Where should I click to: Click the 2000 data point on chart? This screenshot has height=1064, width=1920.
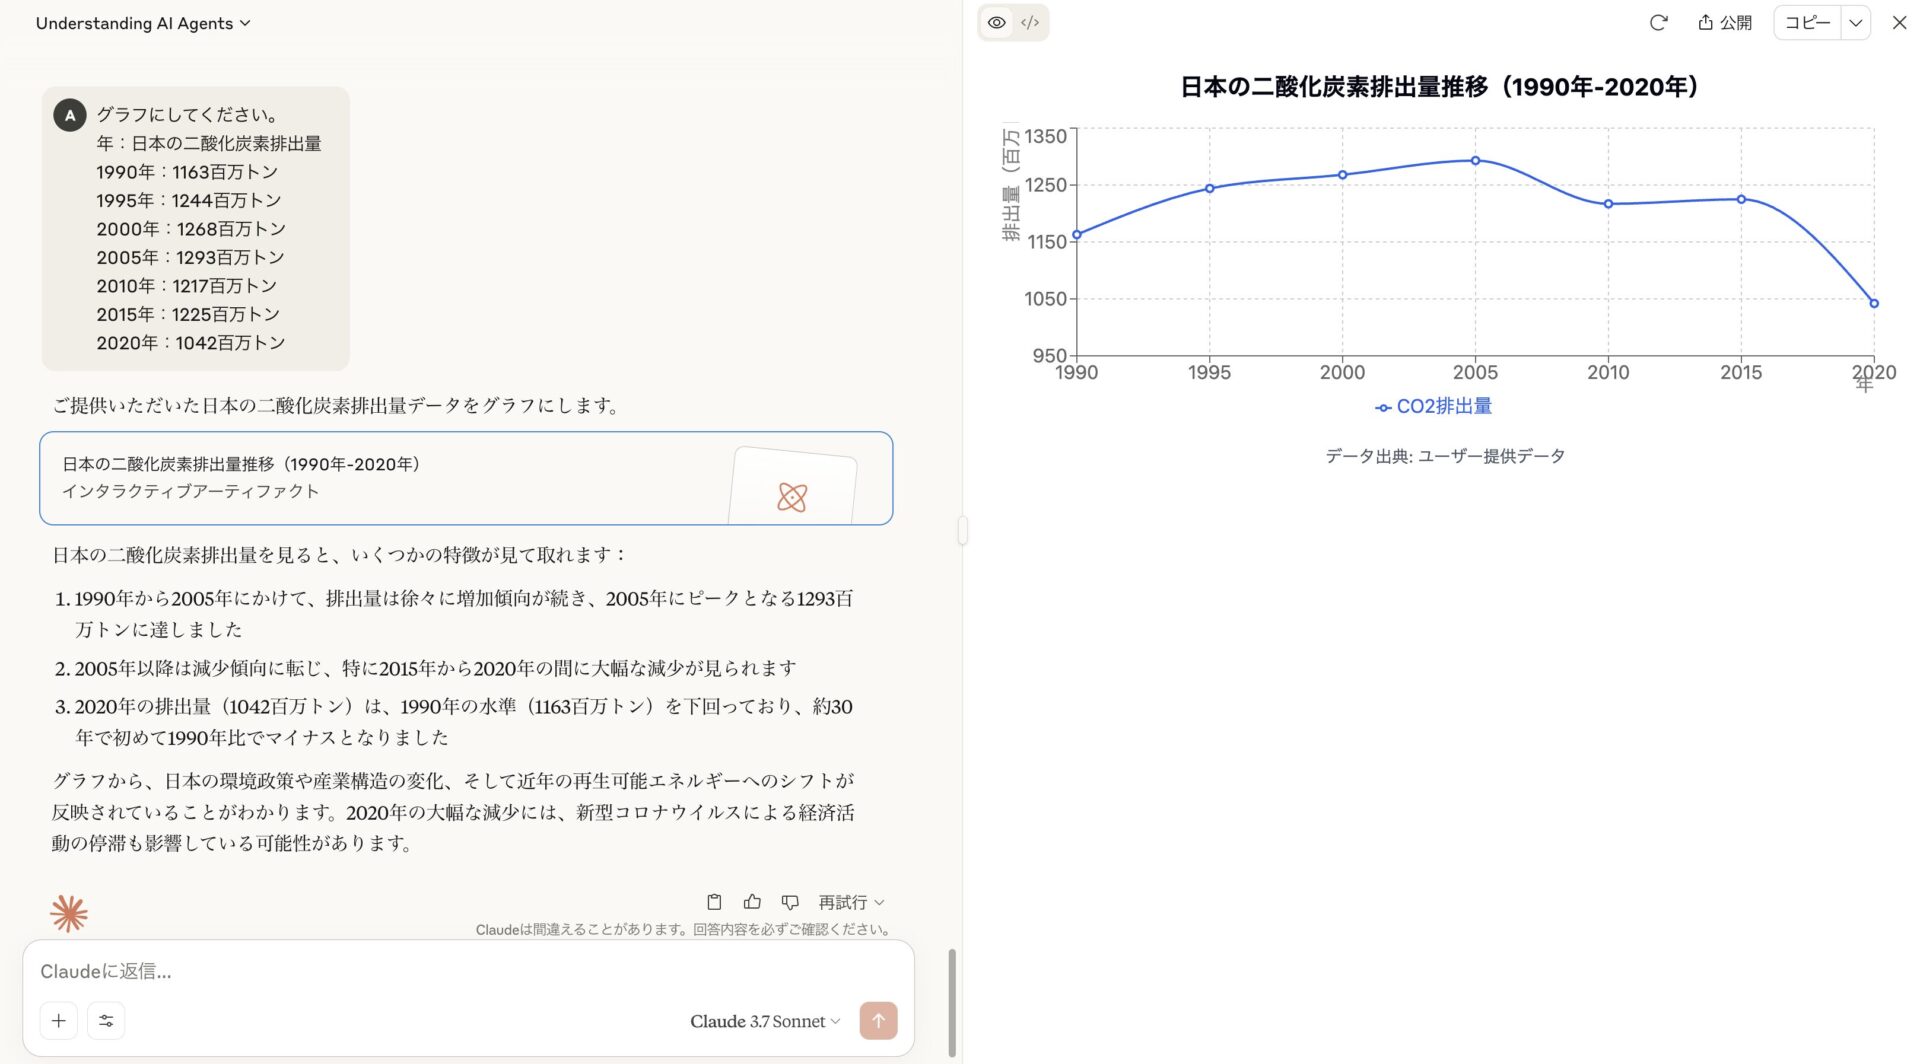[1342, 175]
